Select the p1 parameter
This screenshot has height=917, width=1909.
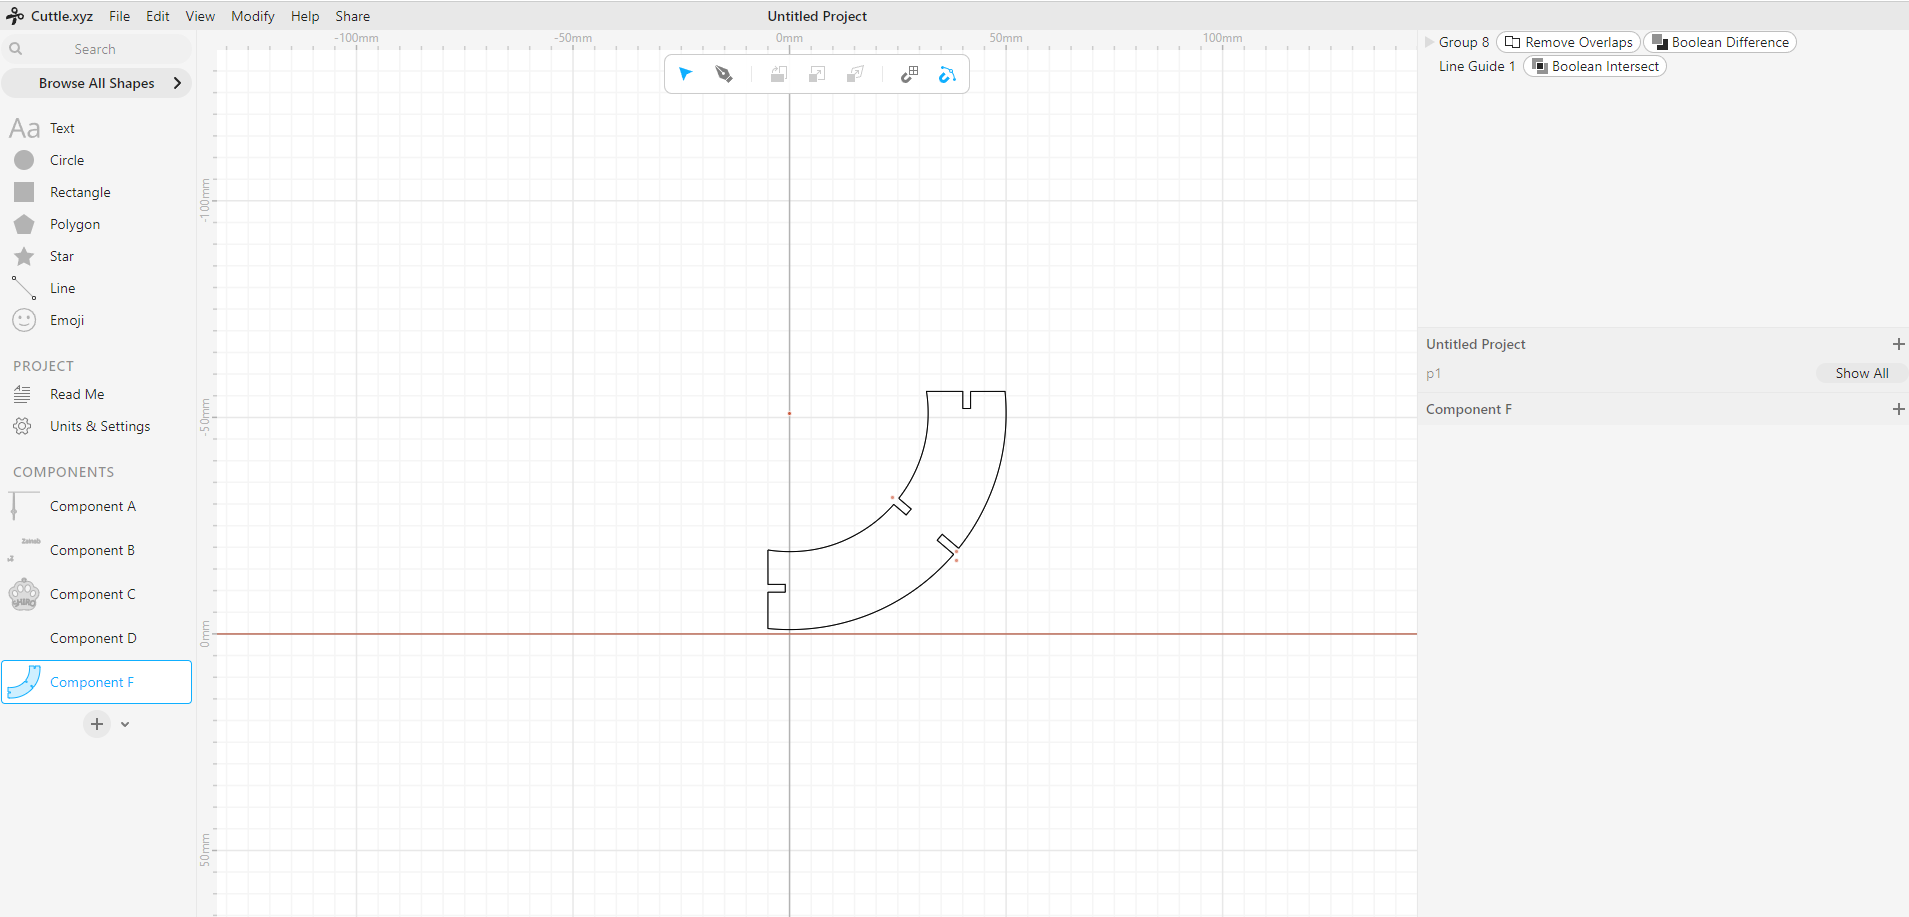point(1433,373)
